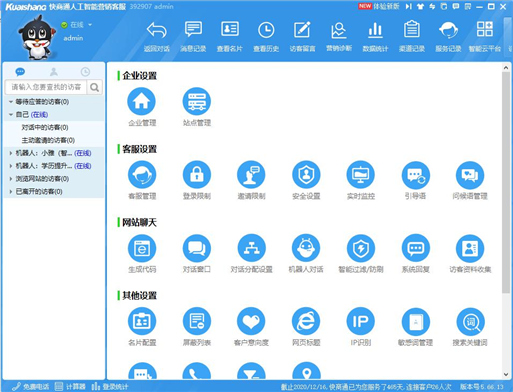The height and width of the screenshot is (392, 513).
Task: Expand 已离开的访客(0) group
Action: point(11,192)
